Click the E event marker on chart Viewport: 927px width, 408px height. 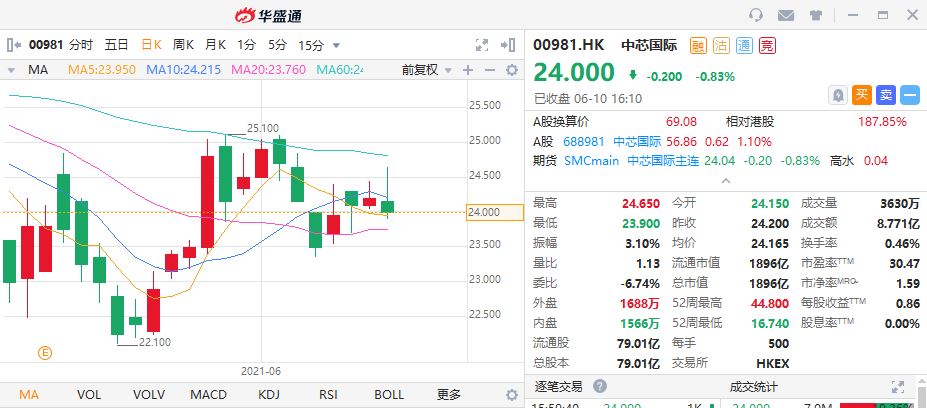click(45, 353)
